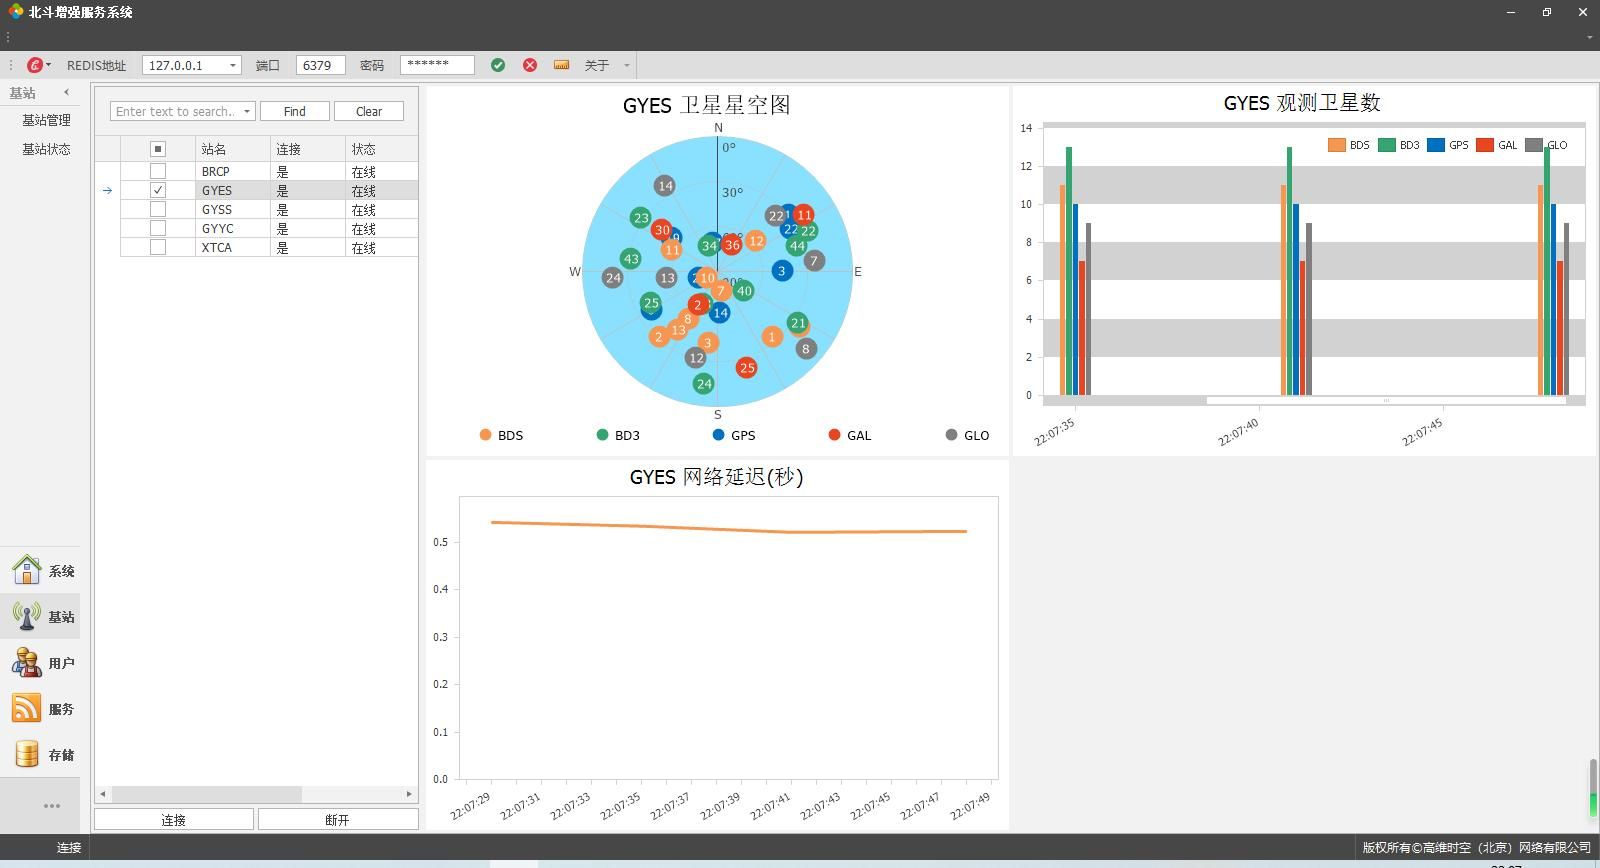Click the orange ruler icon in toolbar
This screenshot has width=1600, height=868.
pos(561,65)
